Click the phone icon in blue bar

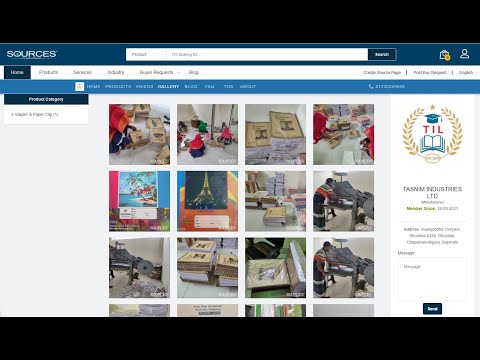371,86
